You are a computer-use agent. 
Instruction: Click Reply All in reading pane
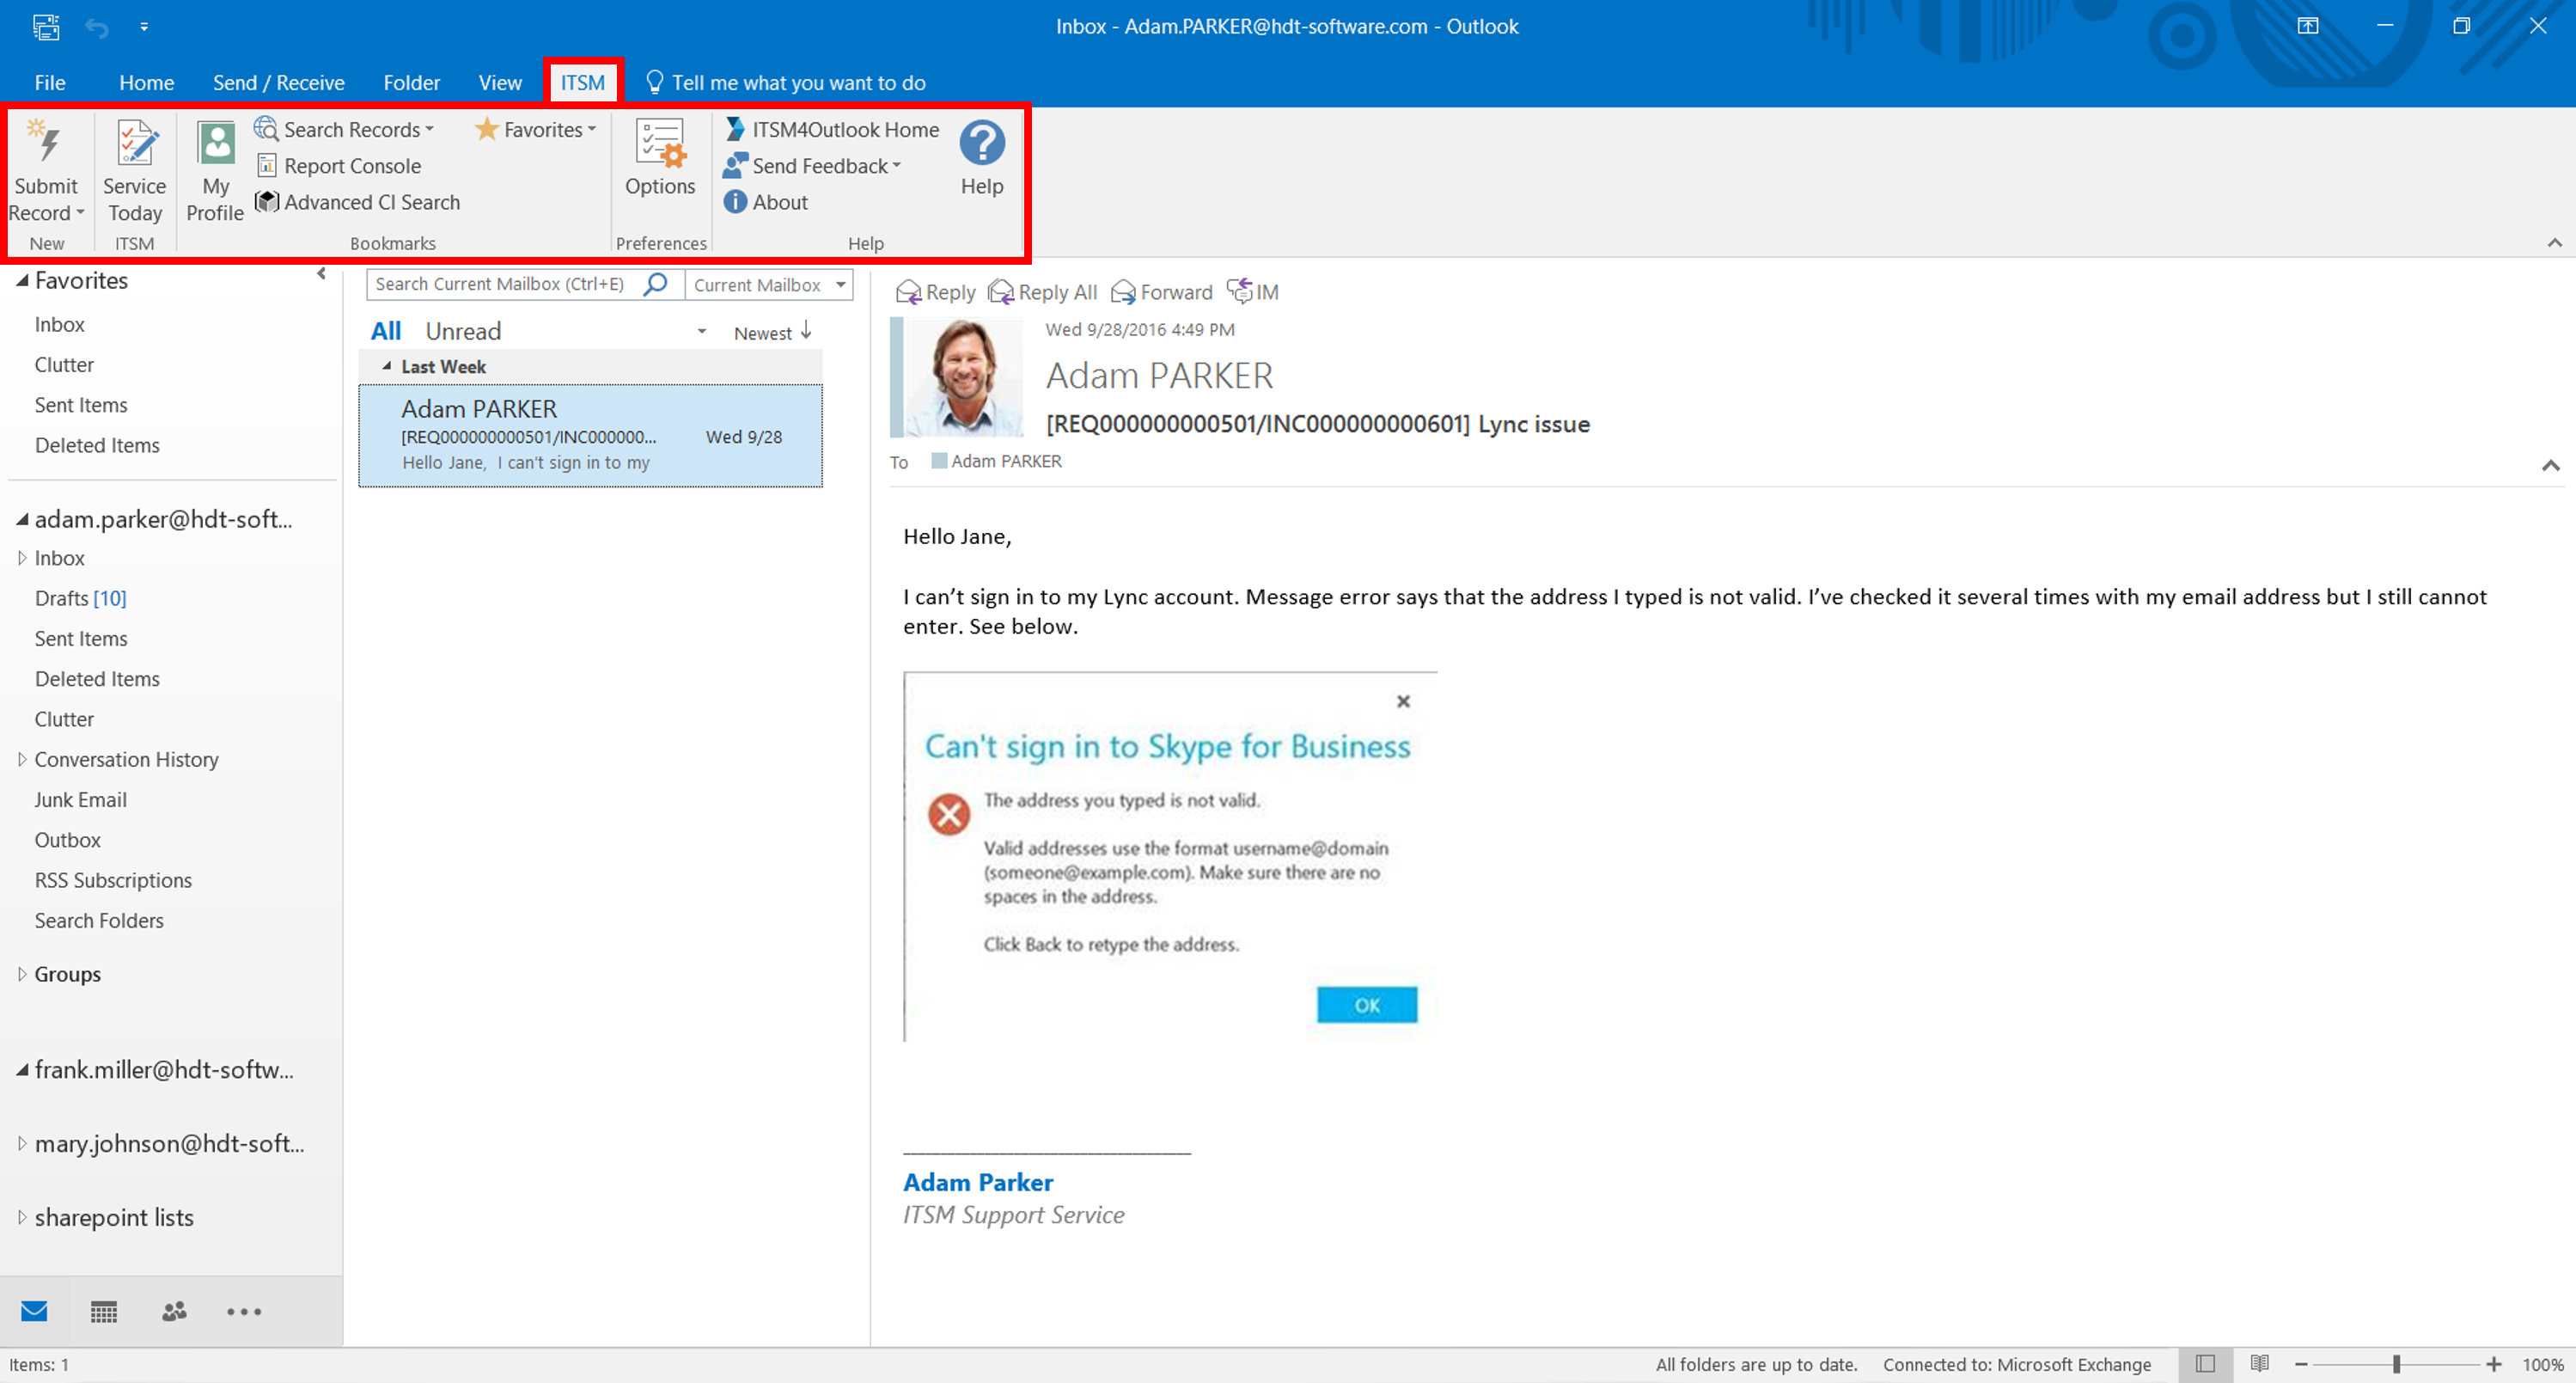pos(1042,292)
